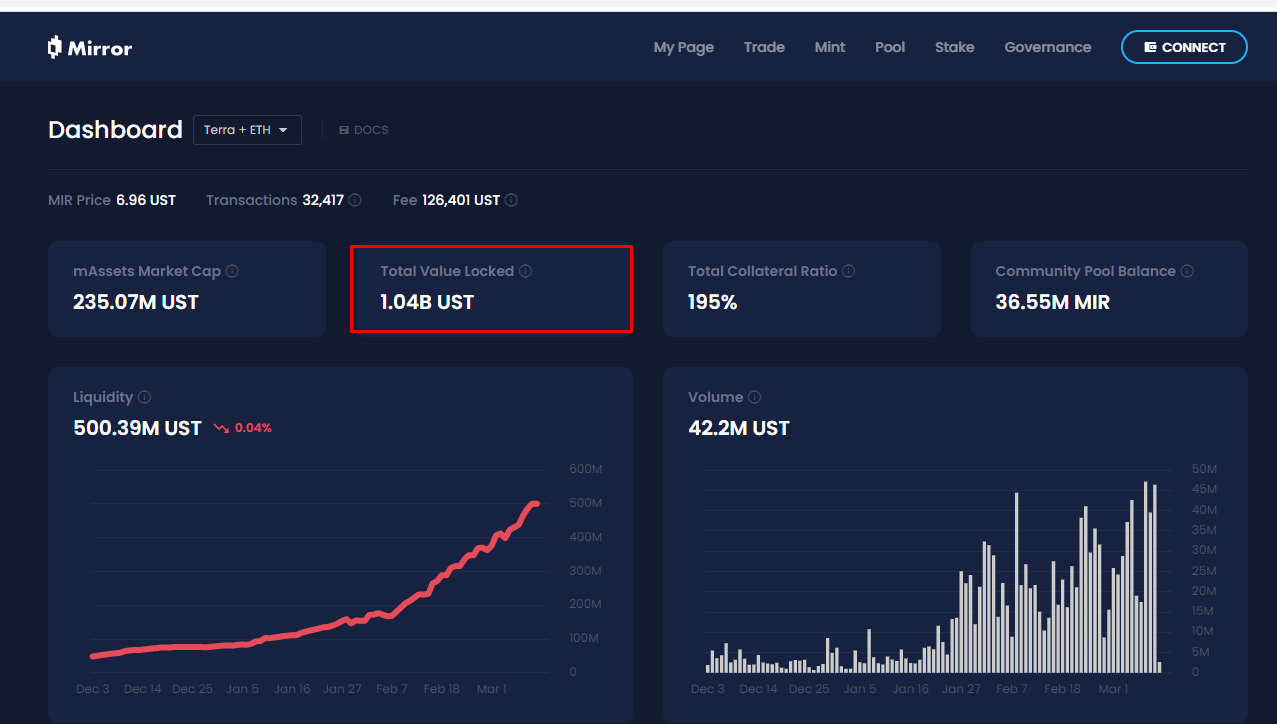Click transactions count 32,417

pyautogui.click(x=323, y=200)
